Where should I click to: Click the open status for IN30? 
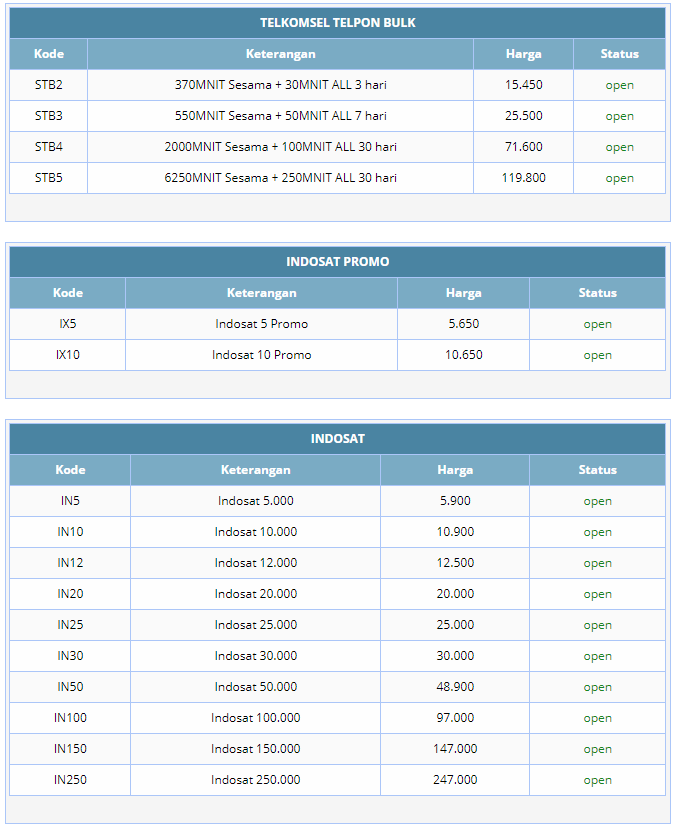(x=597, y=656)
